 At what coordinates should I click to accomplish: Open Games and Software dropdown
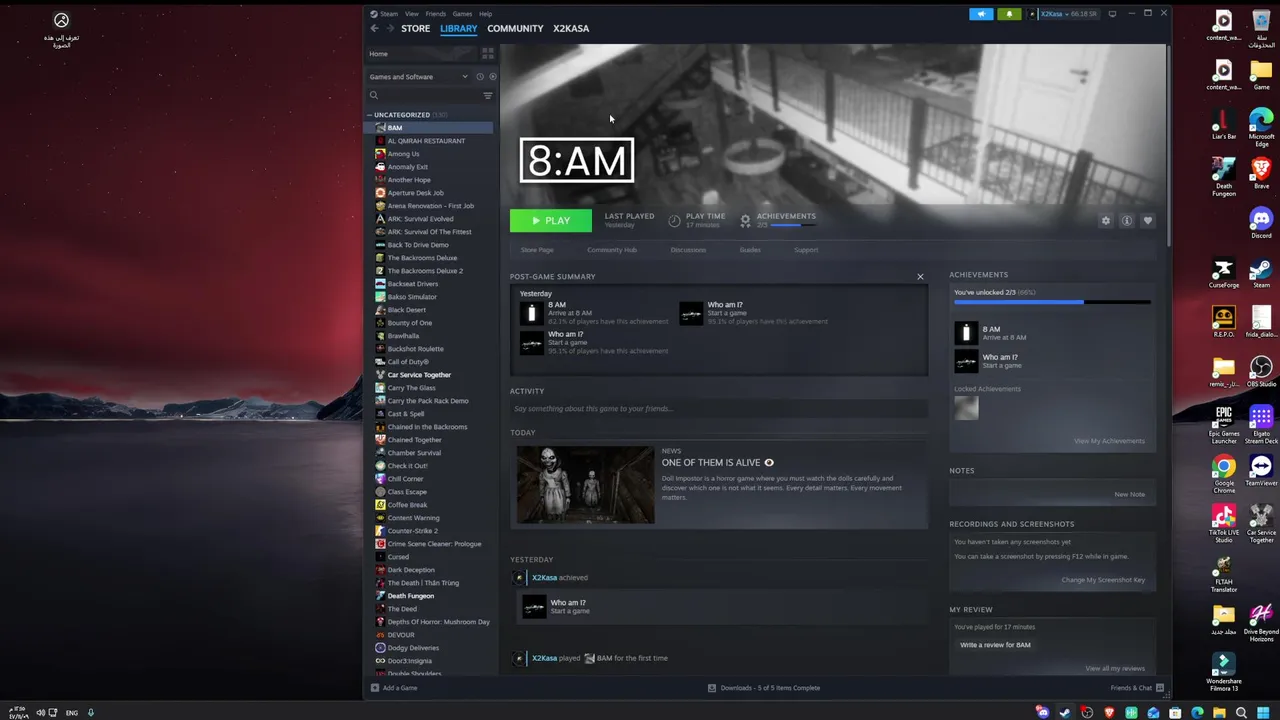pos(418,77)
